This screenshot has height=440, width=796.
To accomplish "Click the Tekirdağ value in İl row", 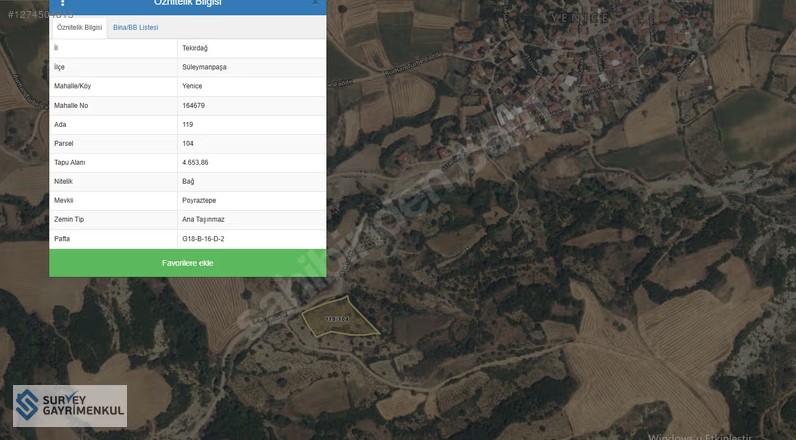I will (x=196, y=48).
